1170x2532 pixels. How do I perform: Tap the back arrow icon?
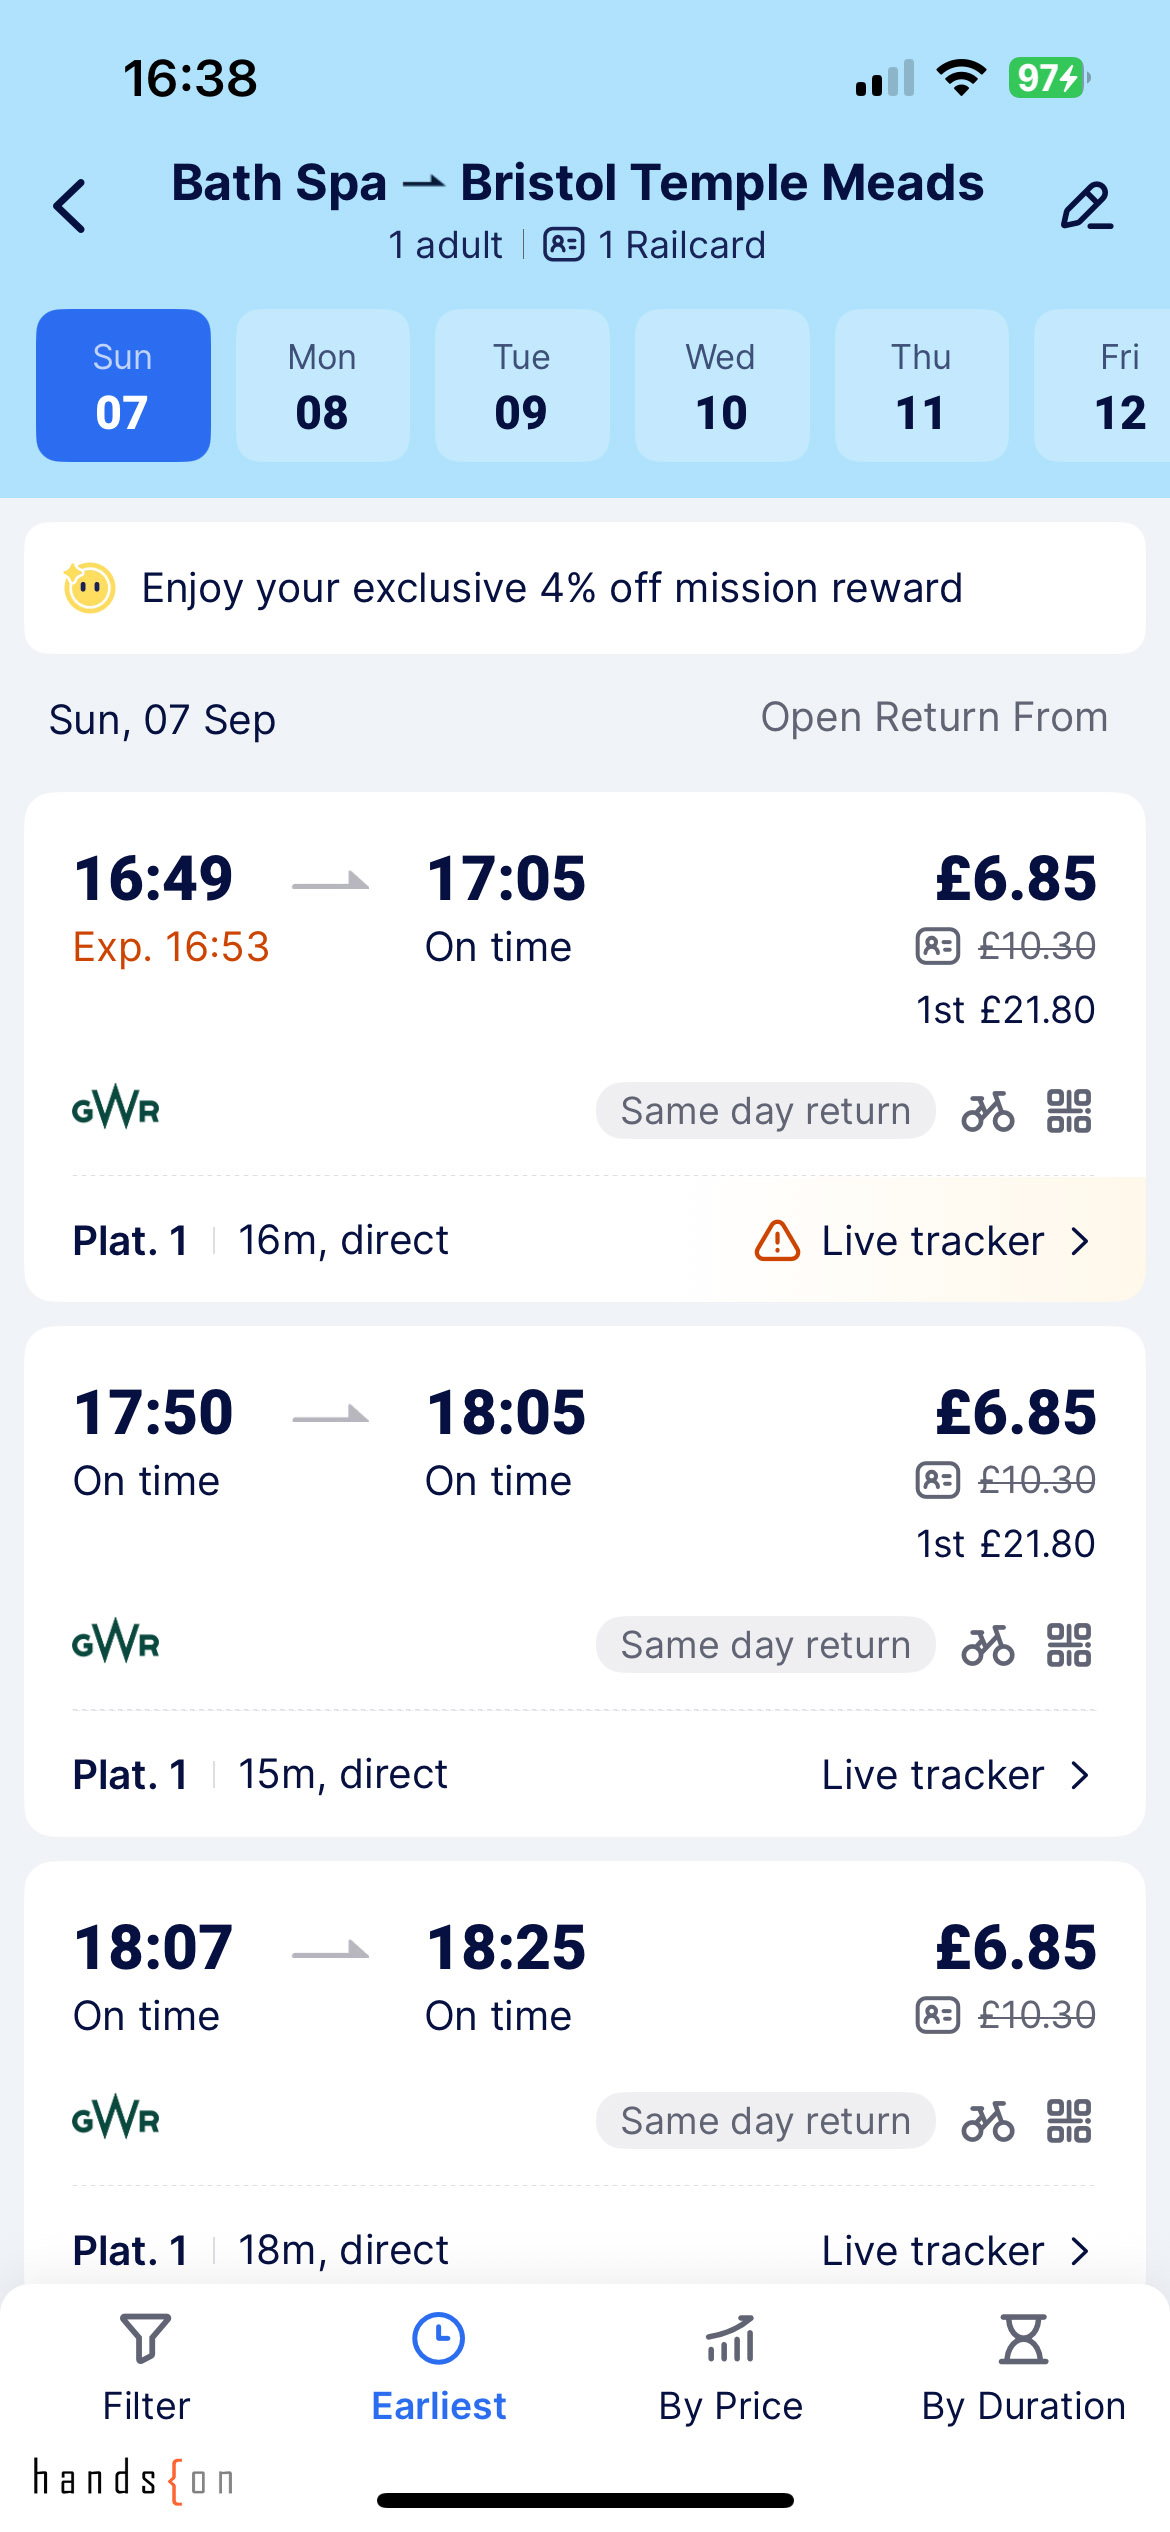[70, 207]
